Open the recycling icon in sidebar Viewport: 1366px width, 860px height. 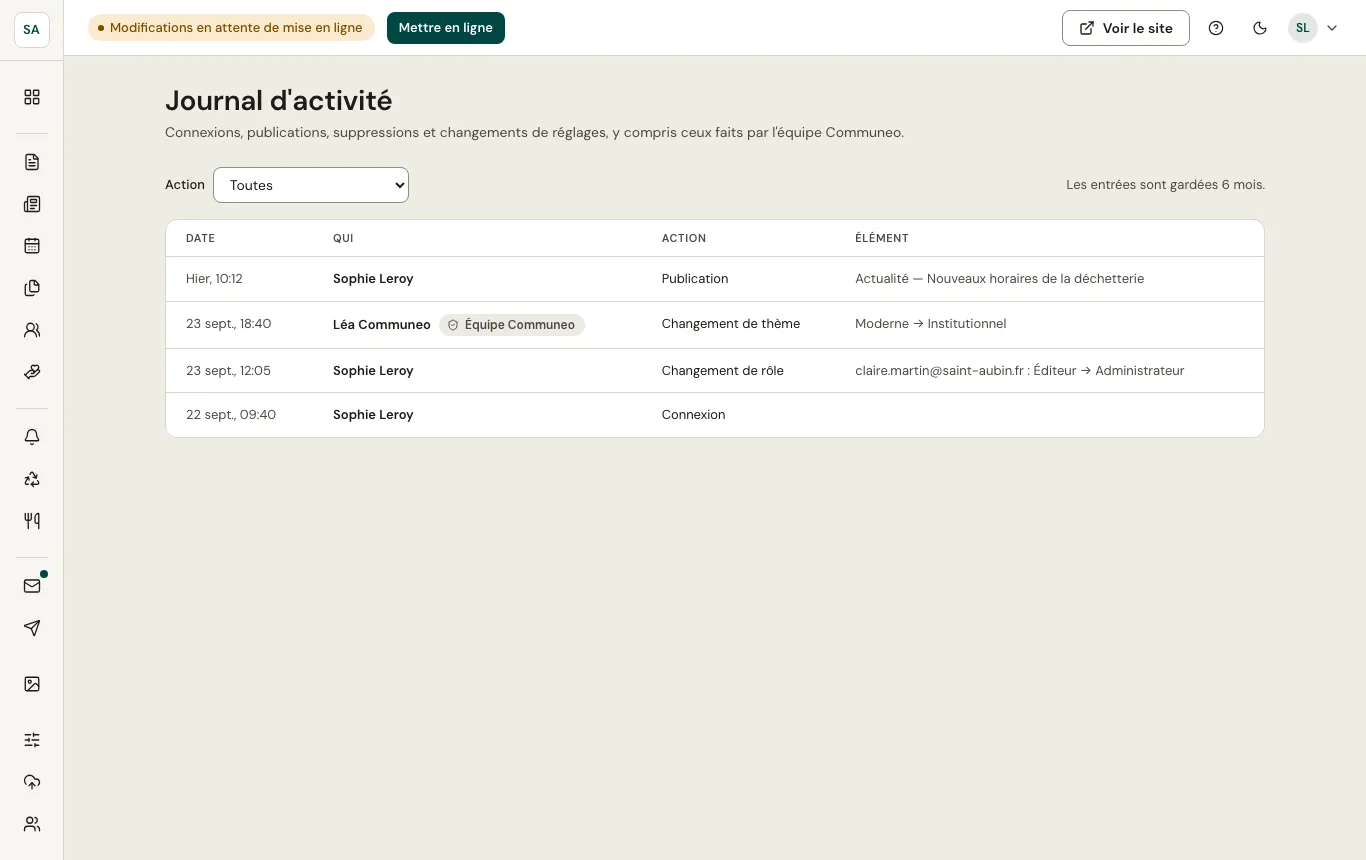click(x=32, y=479)
